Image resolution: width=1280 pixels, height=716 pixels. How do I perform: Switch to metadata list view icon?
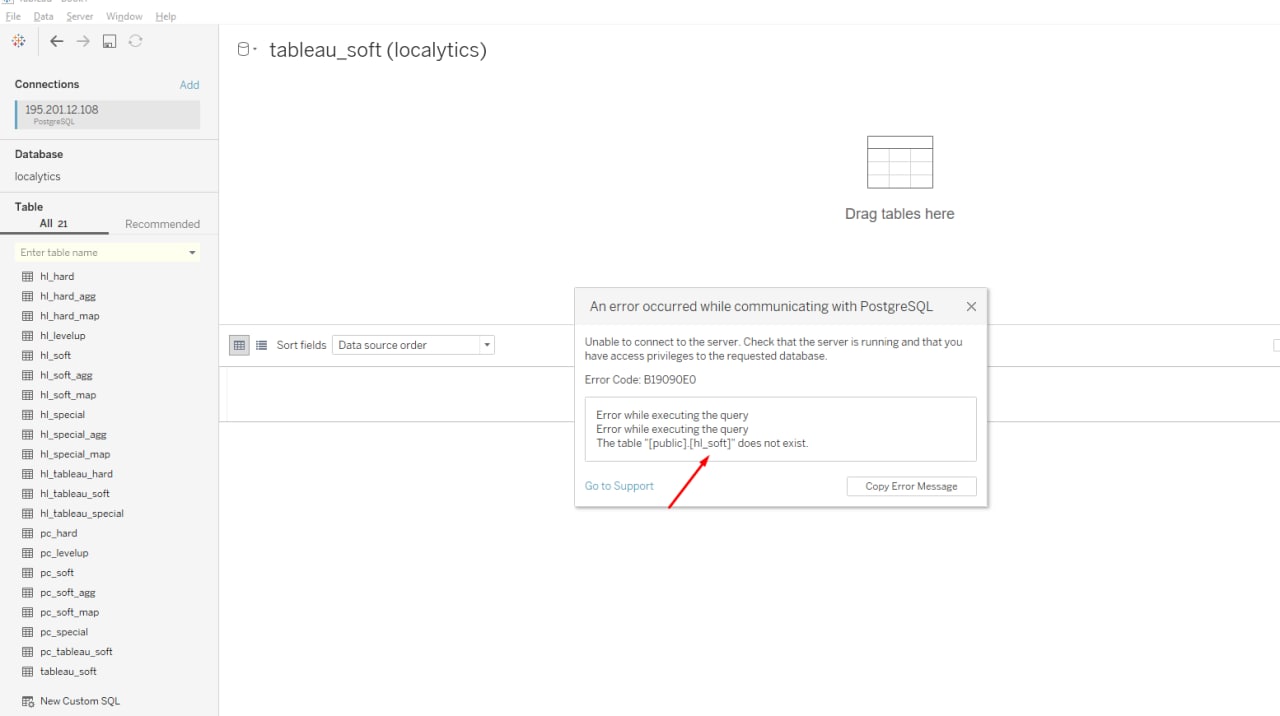point(261,345)
